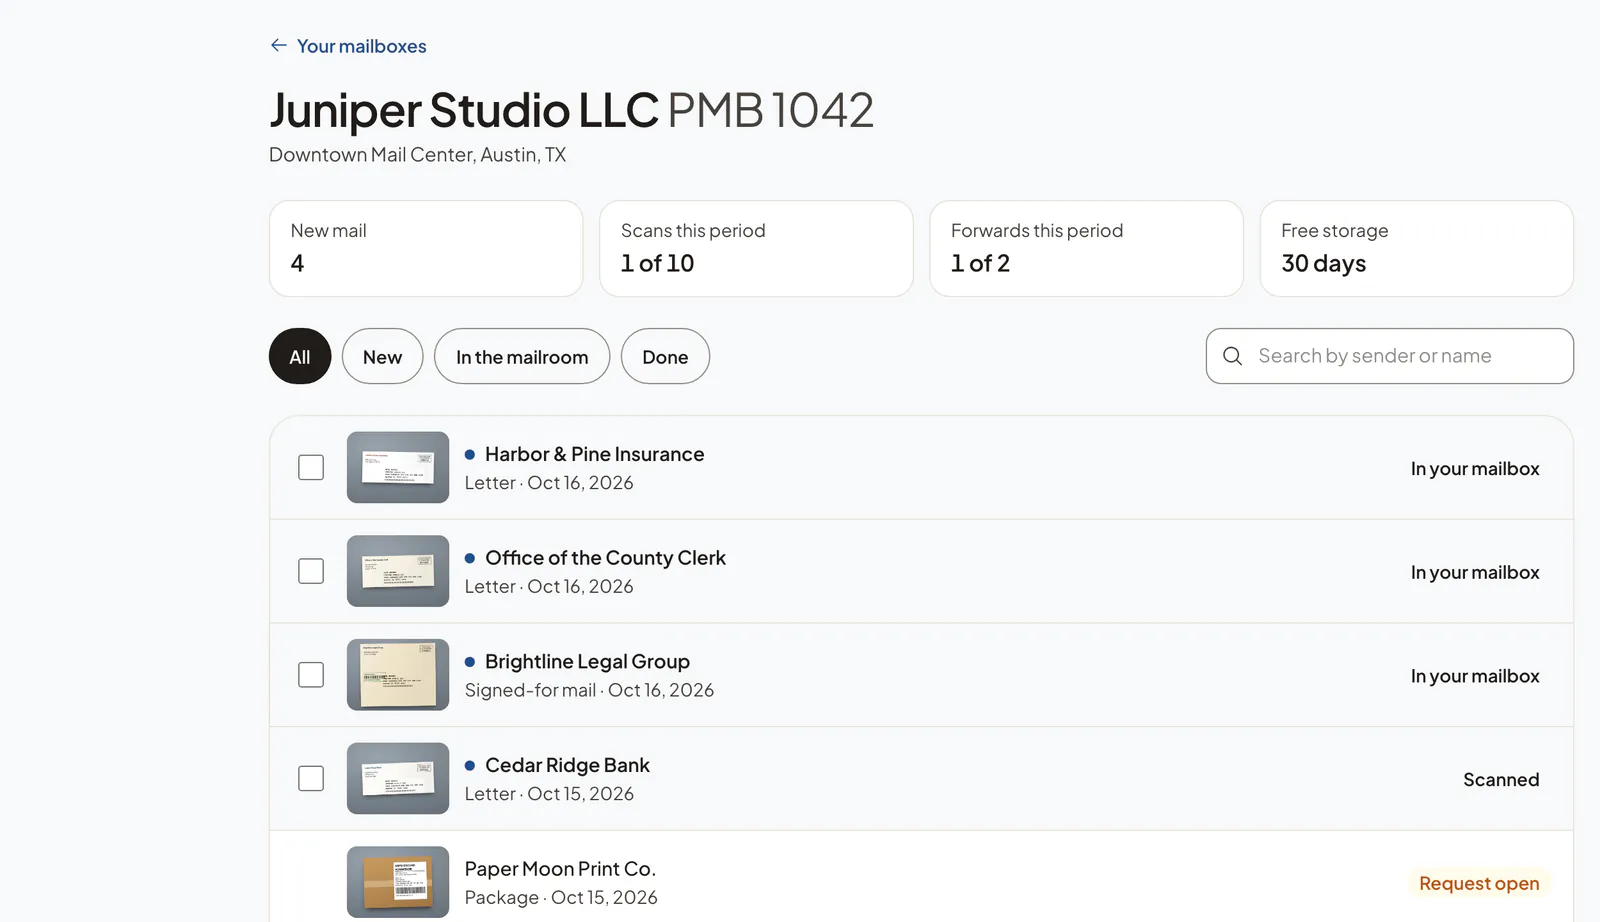Click the New mail stat card
Viewport: 1600px width, 922px height.
[426, 248]
